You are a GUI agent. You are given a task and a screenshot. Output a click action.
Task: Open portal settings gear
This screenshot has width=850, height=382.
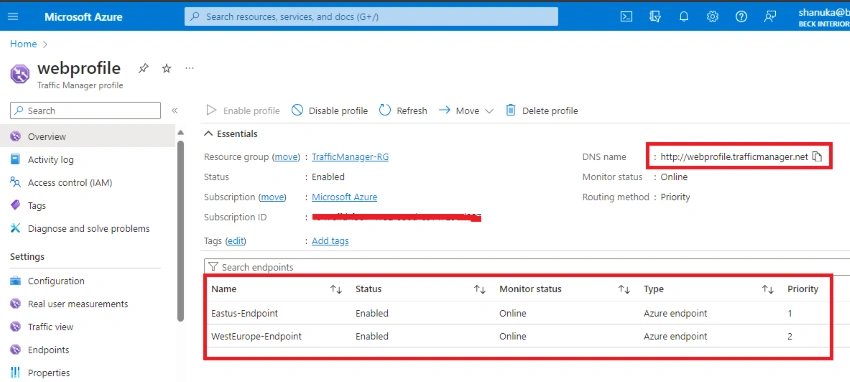click(x=712, y=16)
